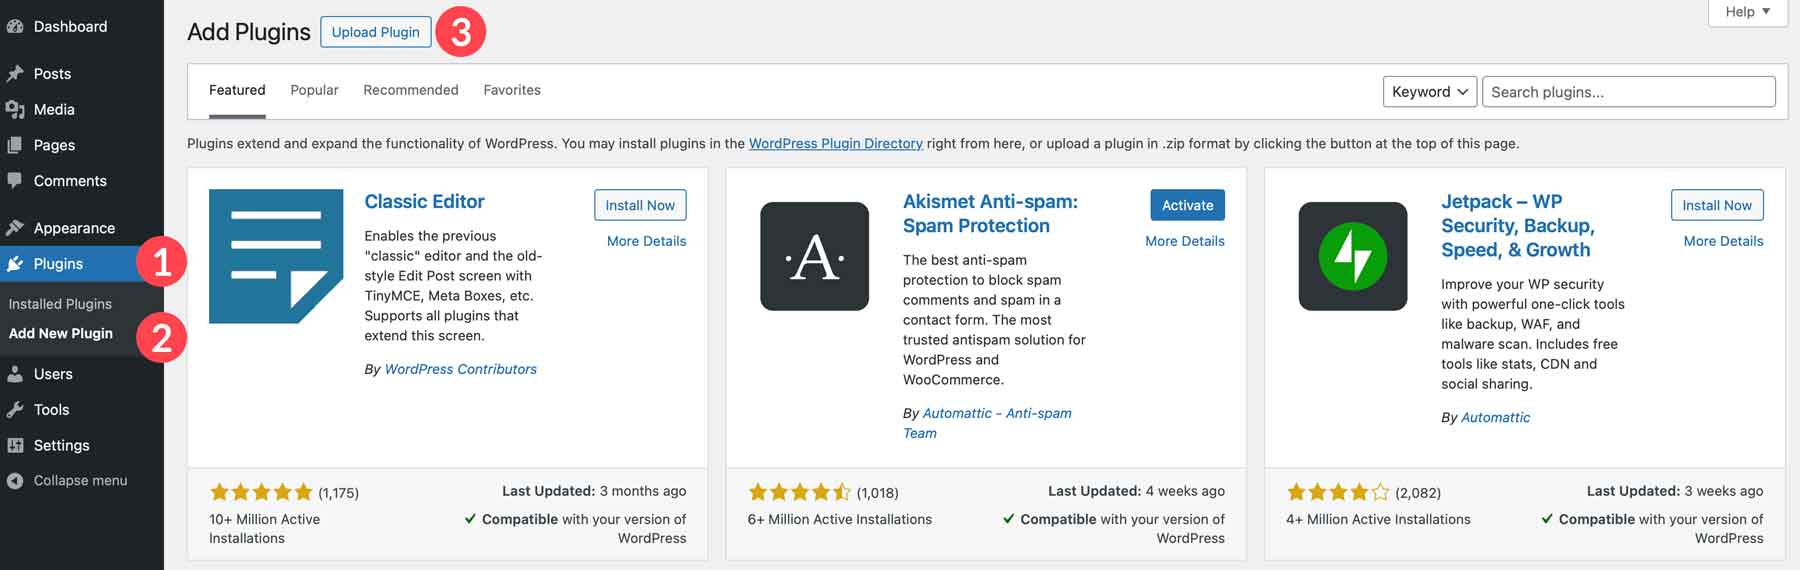Click the Media icon in sidebar
The height and width of the screenshot is (570, 1800).
[x=15, y=110]
